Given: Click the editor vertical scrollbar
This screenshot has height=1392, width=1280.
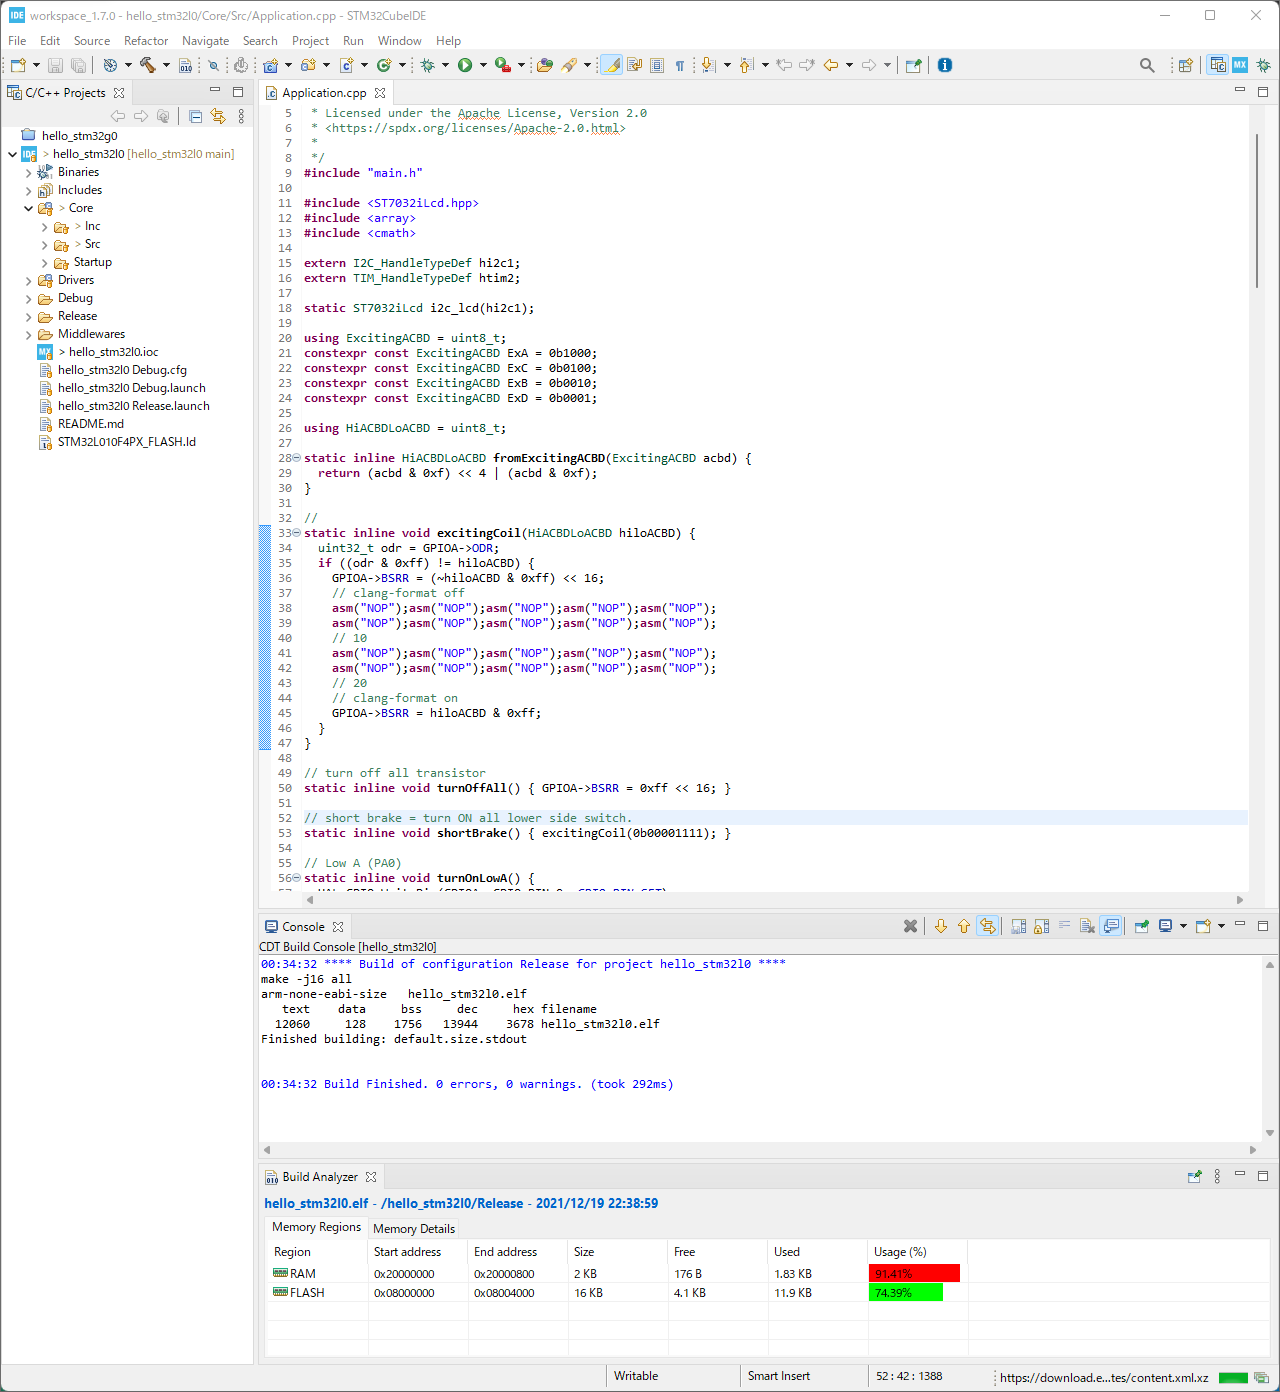Looking at the screenshot, I should [1256, 210].
